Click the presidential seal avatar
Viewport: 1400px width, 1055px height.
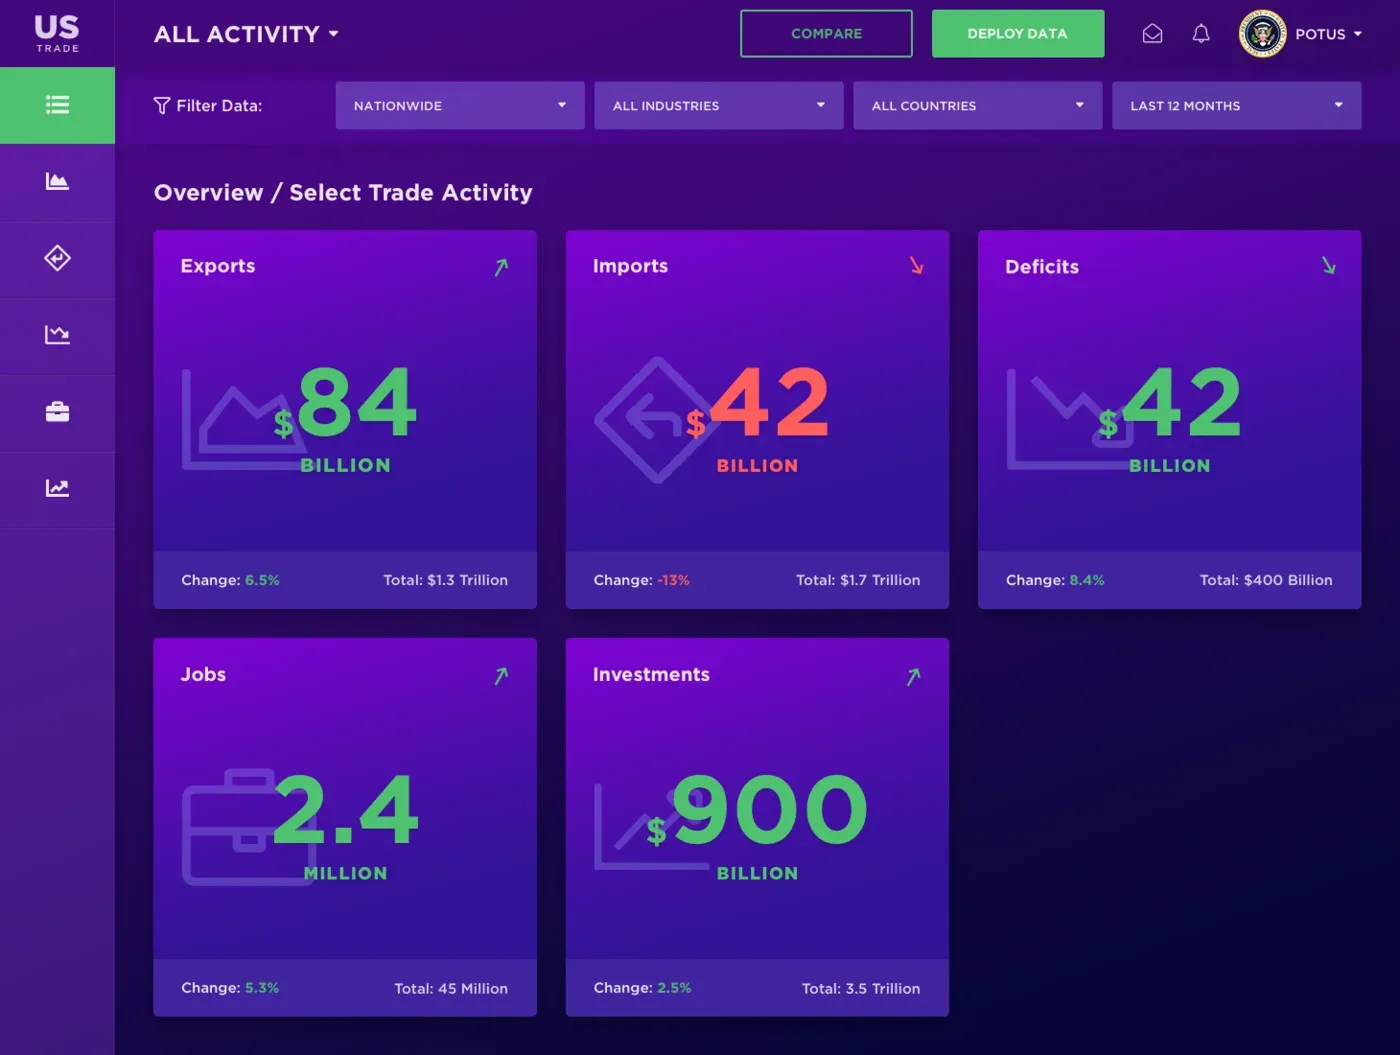(1262, 34)
